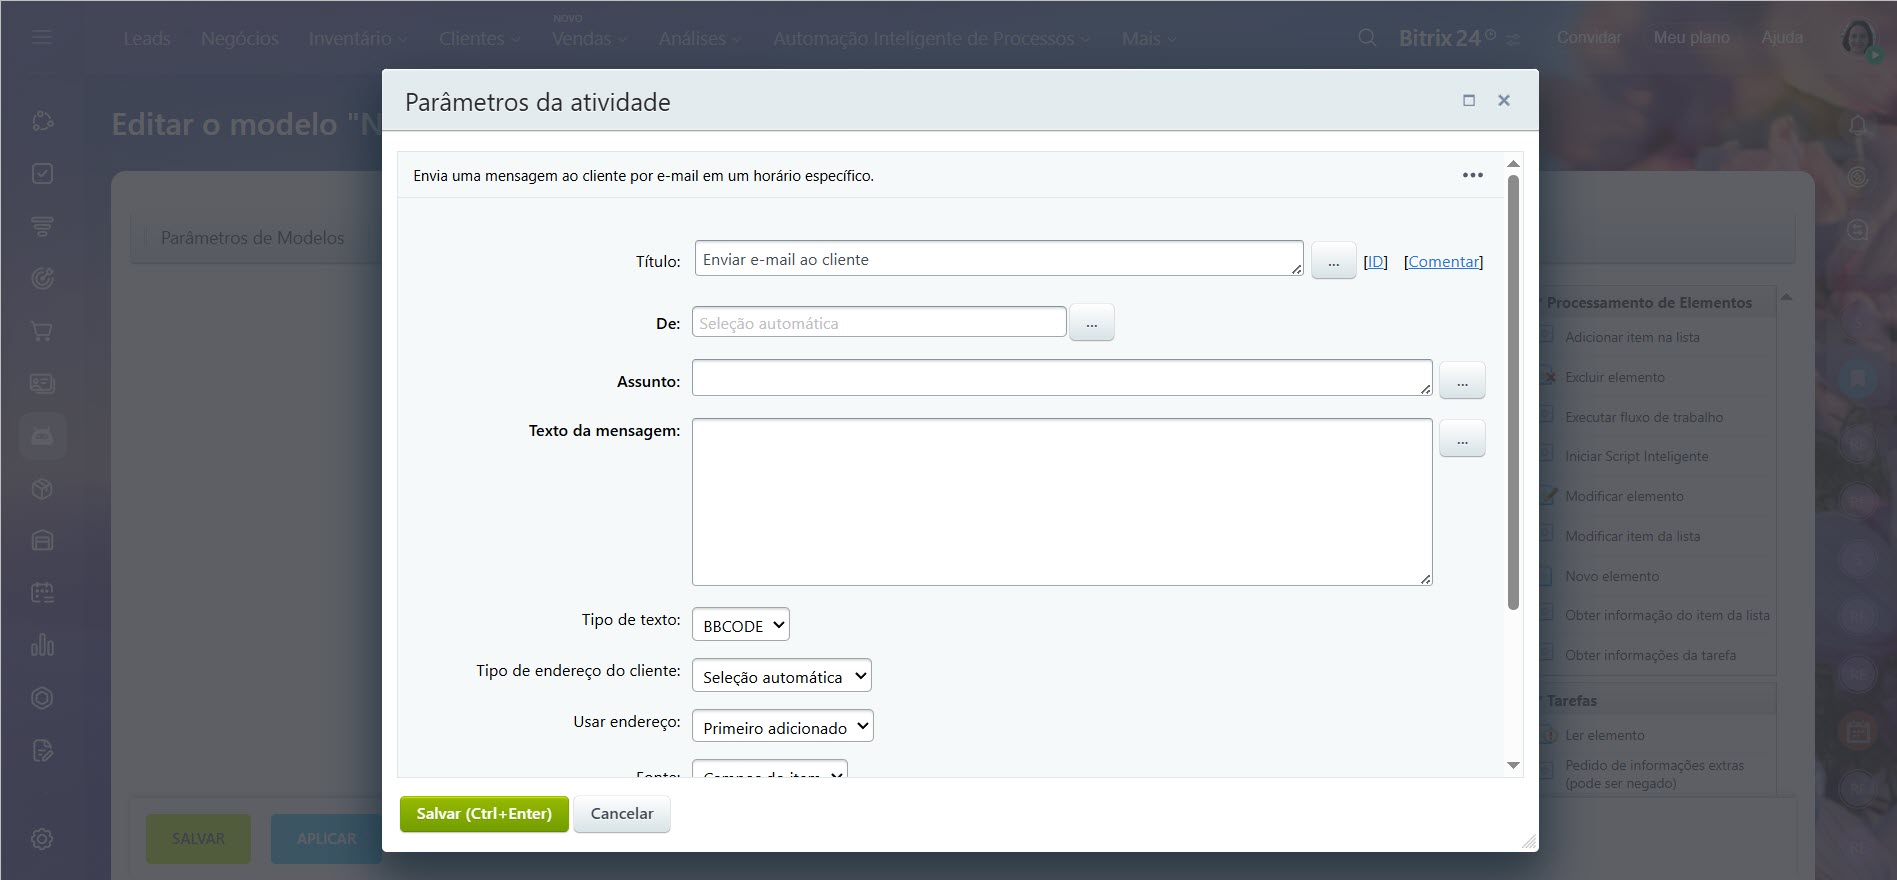1897x880 pixels.
Task: Click the notifications bell on the right edge
Action: pos(1858,126)
